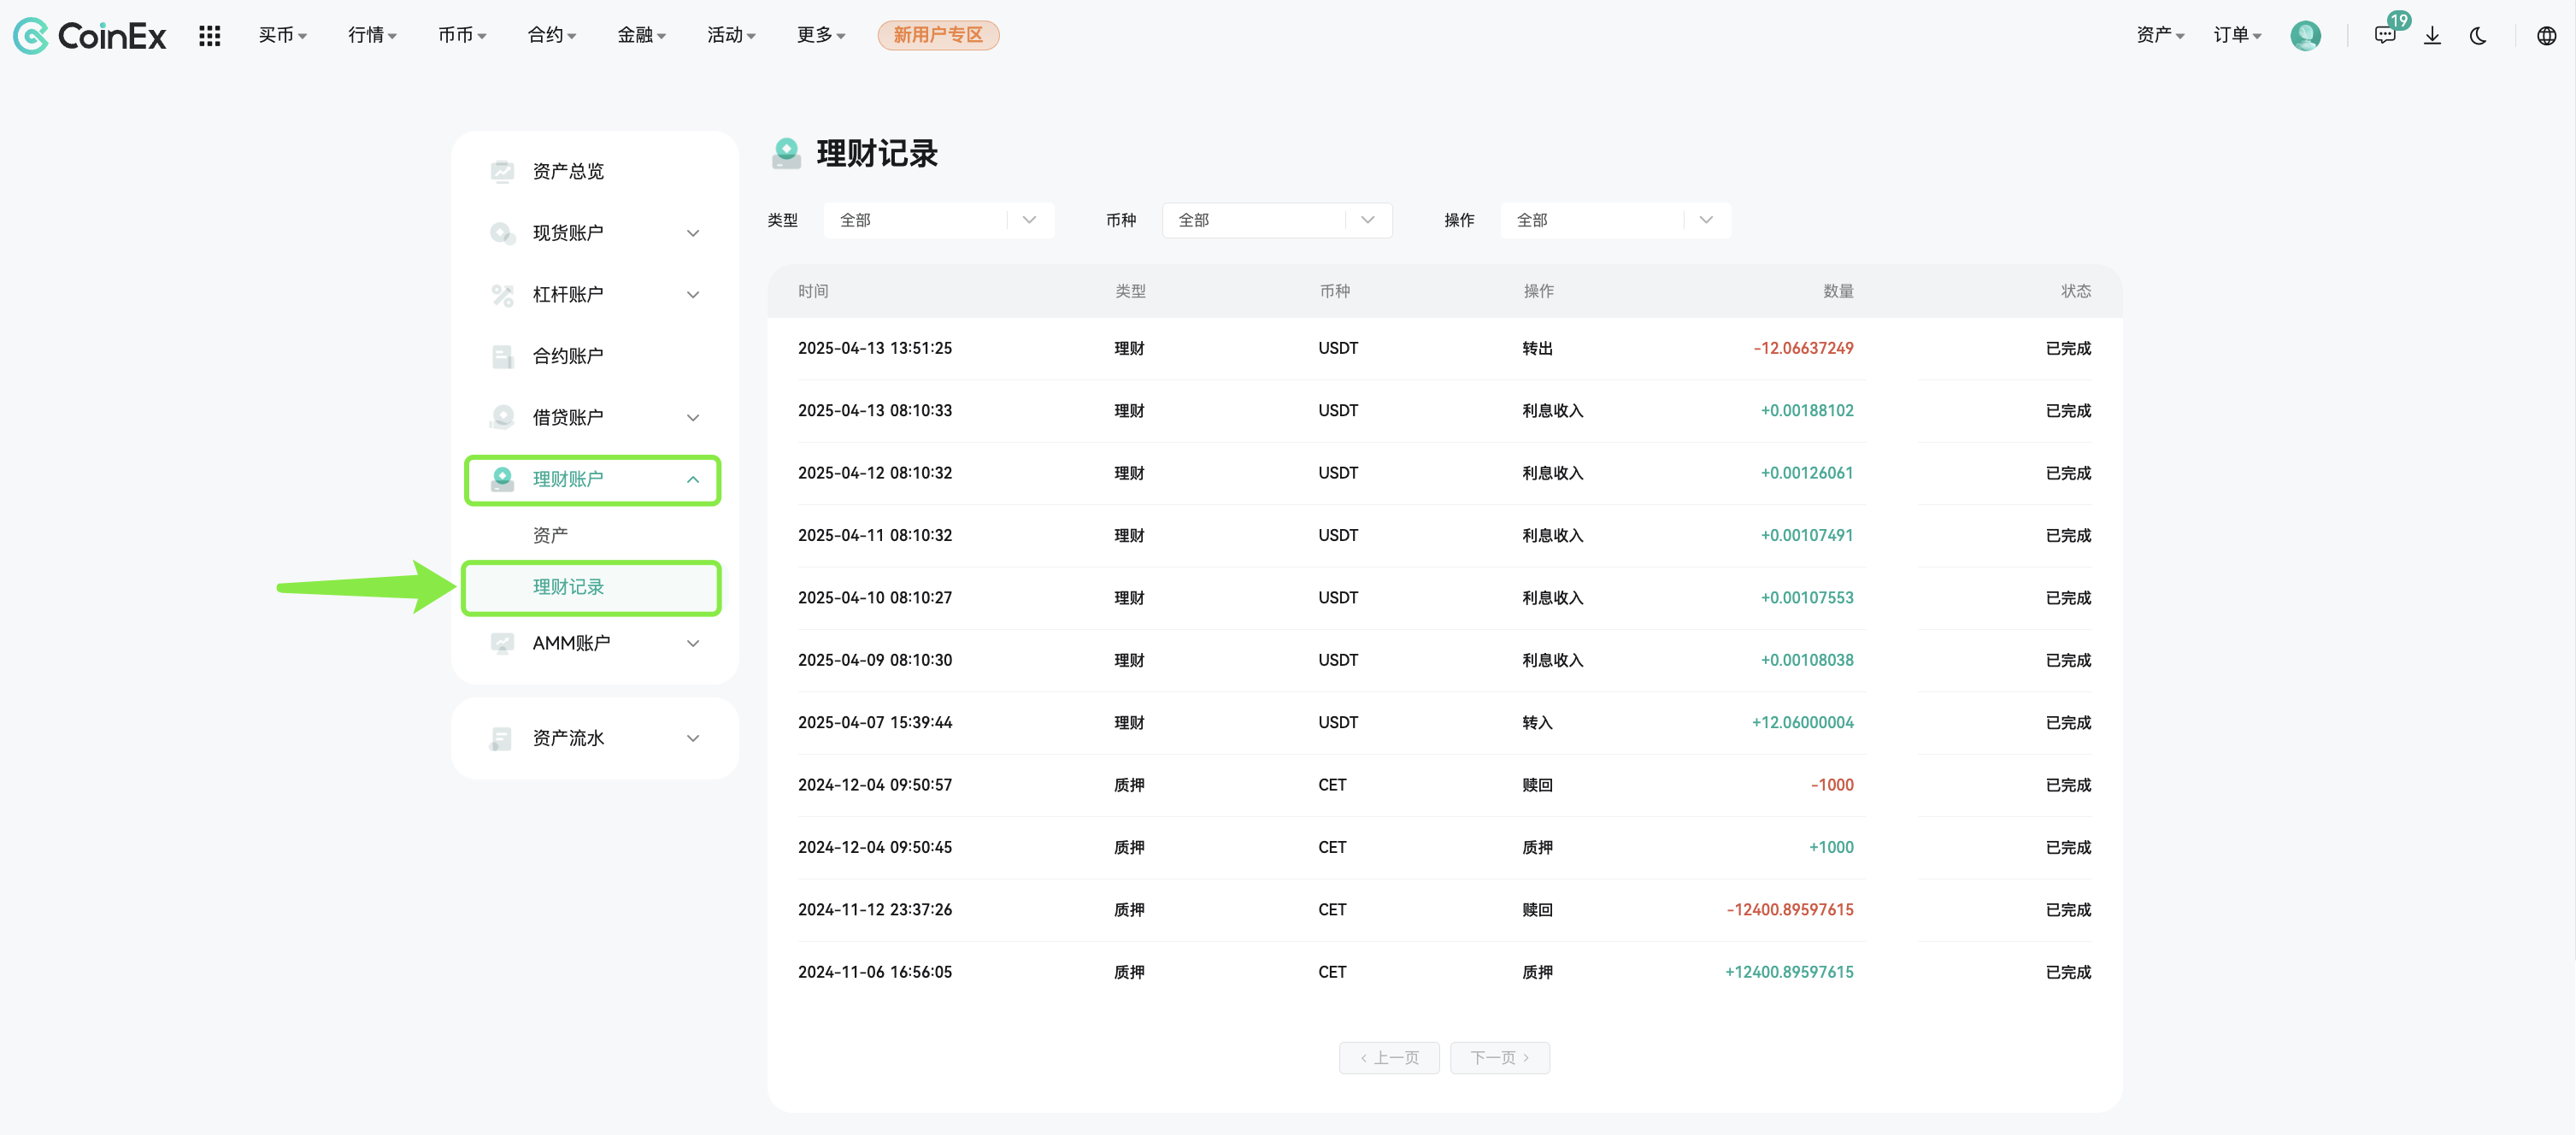Viewport: 2576px width, 1135px height.
Task: Expand the 现货账户 chevron
Action: pos(693,233)
